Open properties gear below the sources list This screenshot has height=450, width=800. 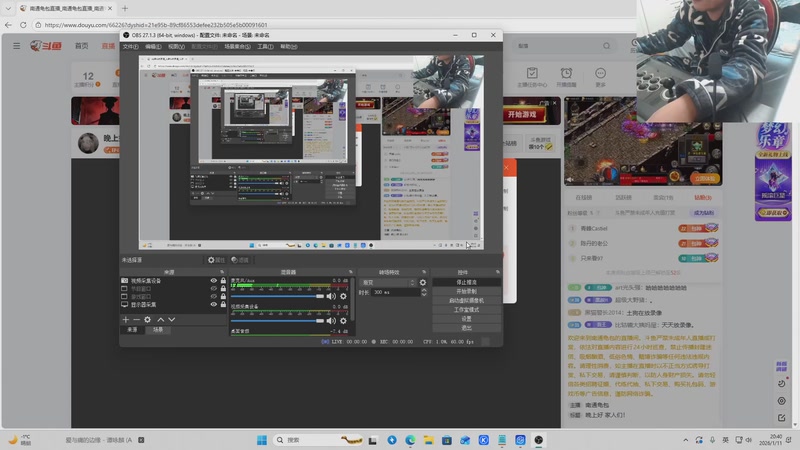pyautogui.click(x=147, y=319)
